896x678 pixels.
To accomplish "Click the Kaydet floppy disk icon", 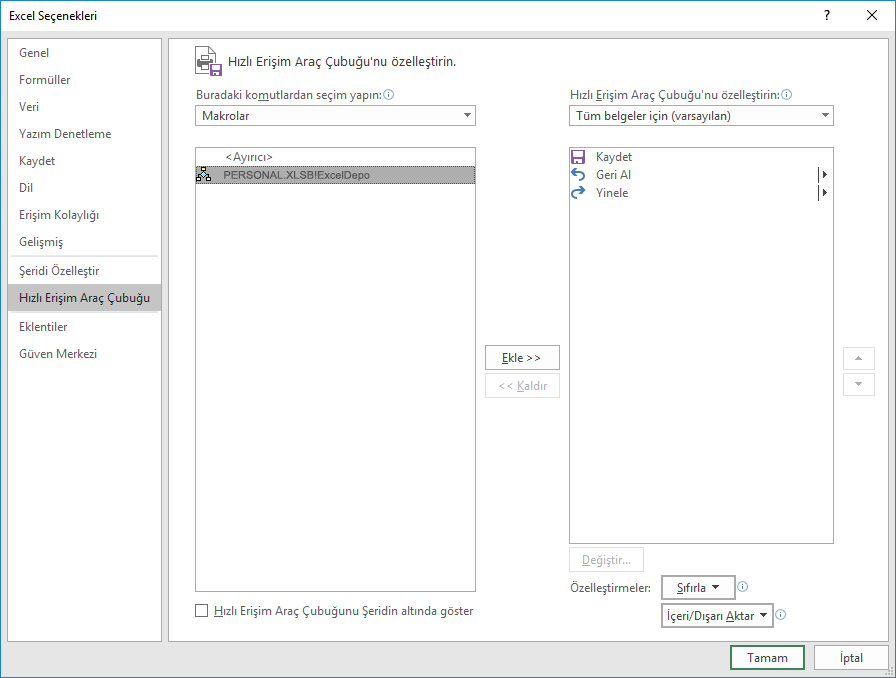I will [578, 157].
